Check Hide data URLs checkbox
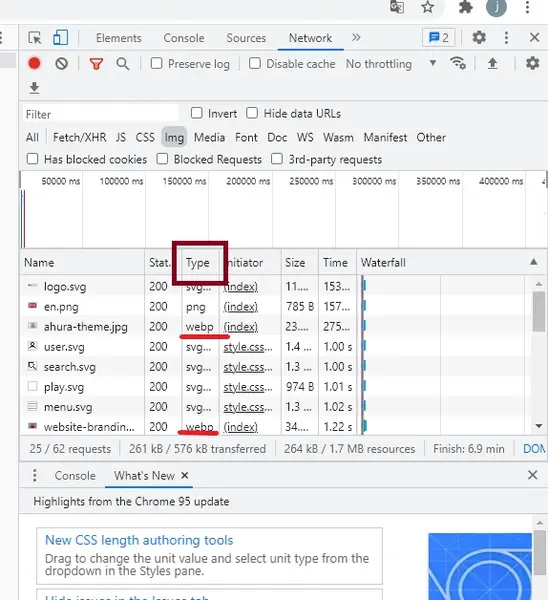 (252, 113)
